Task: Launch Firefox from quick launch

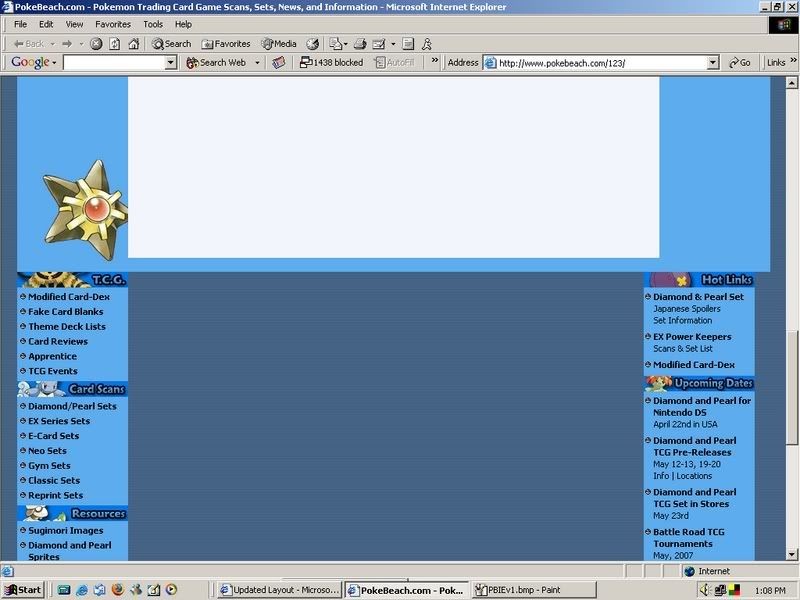Action: click(x=117, y=590)
